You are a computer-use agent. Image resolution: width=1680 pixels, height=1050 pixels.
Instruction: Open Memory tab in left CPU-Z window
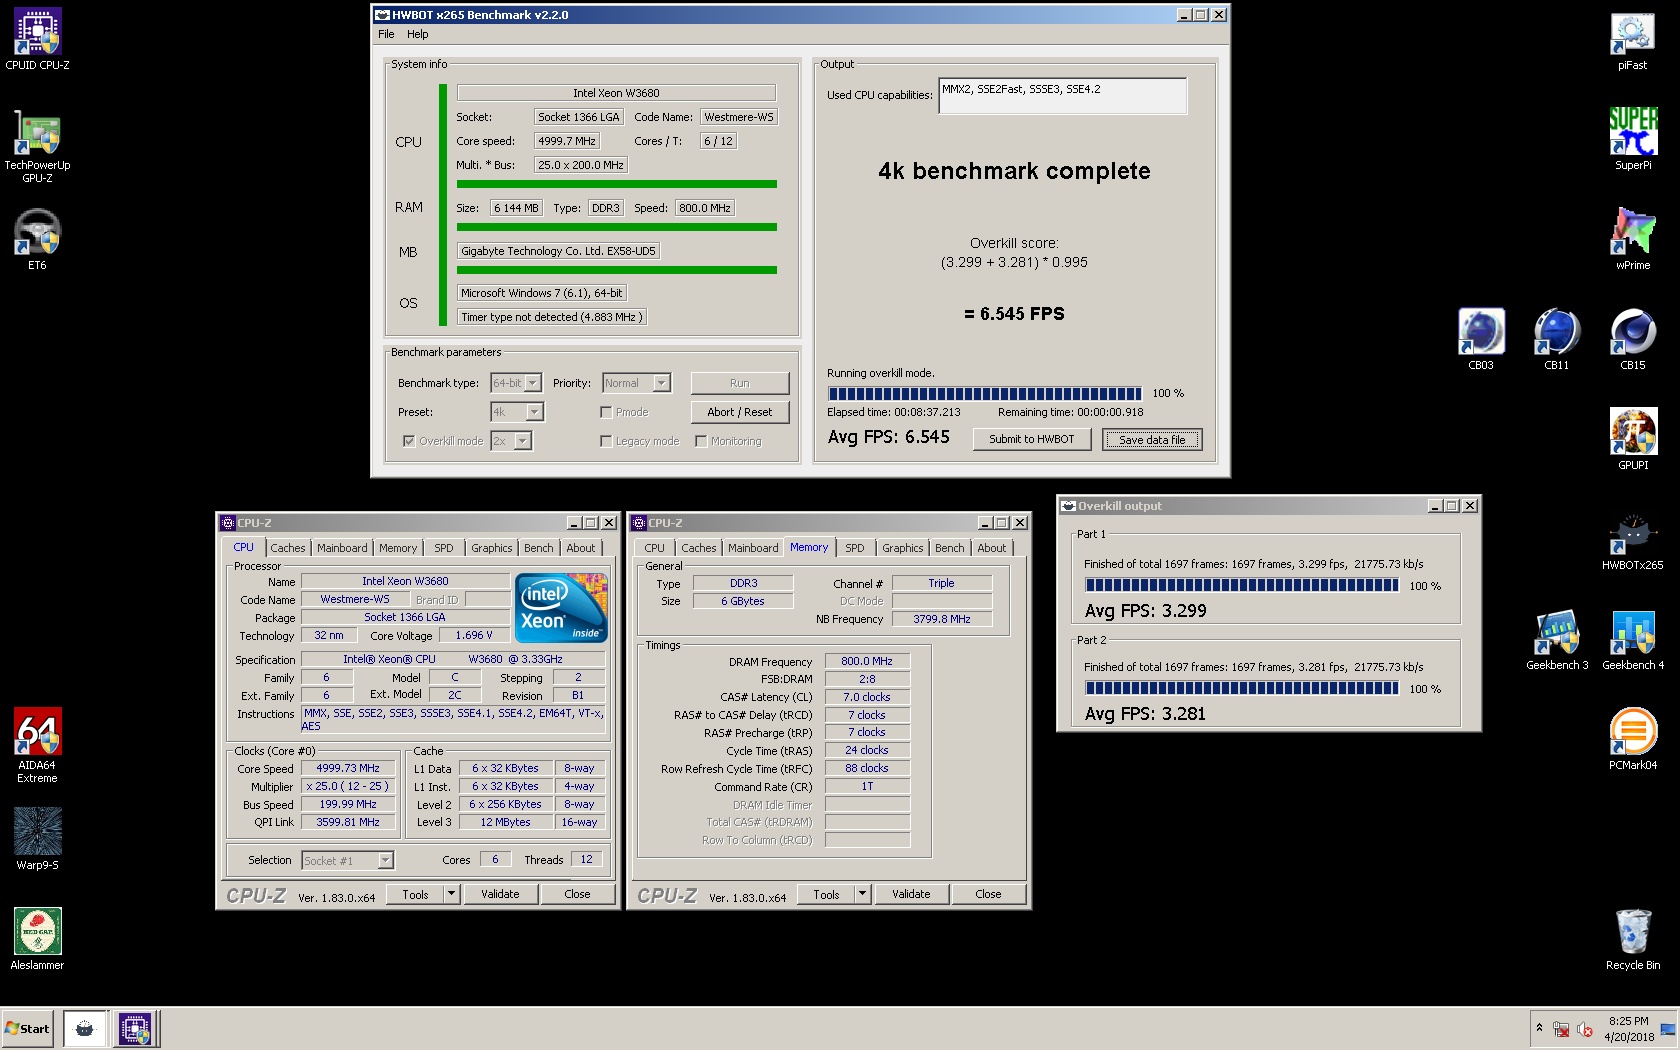(x=397, y=548)
